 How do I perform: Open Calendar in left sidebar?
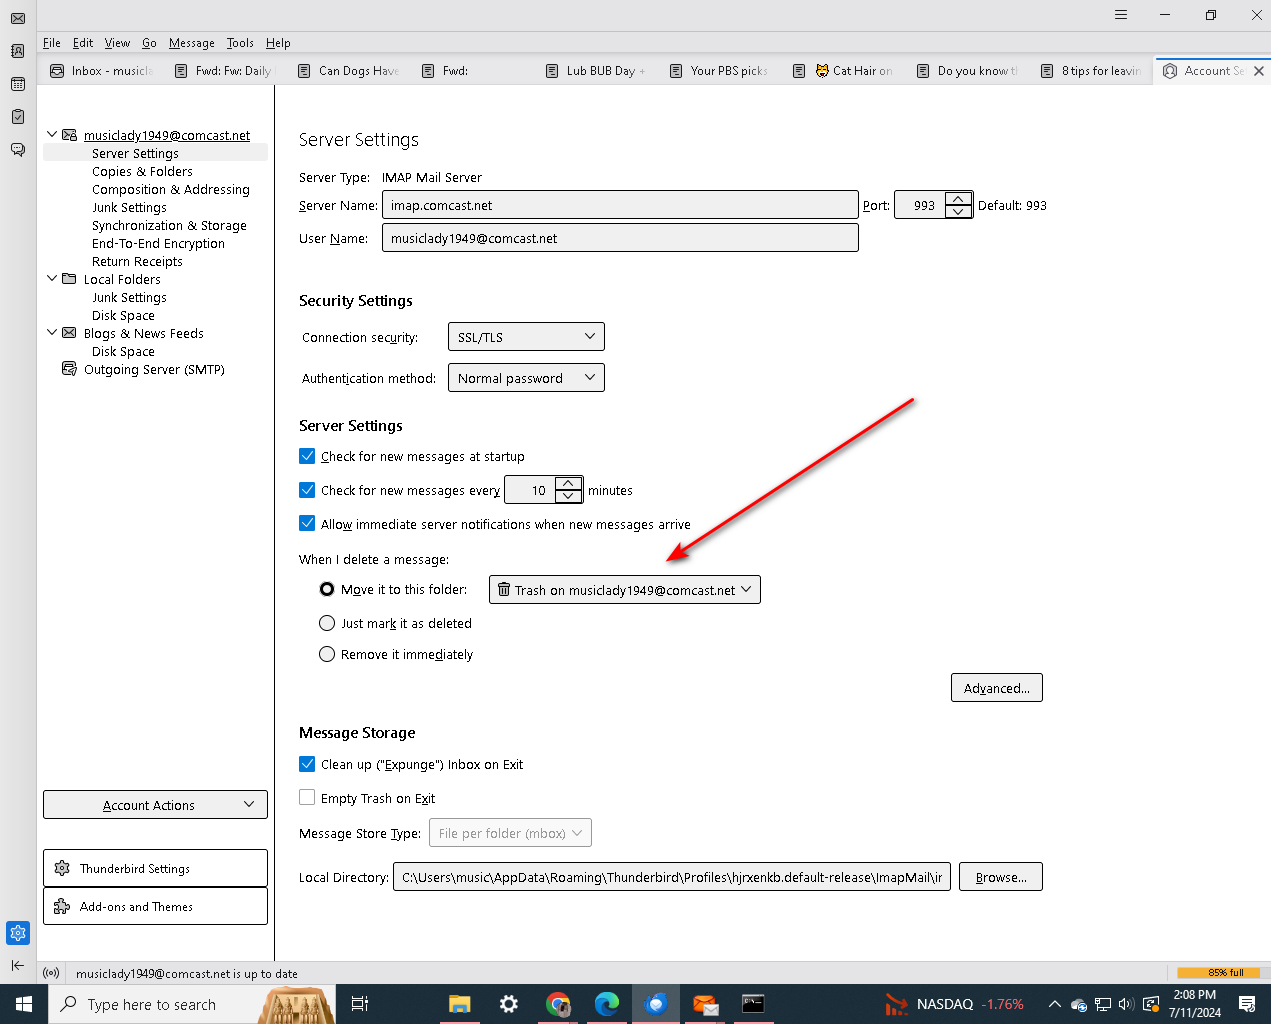(18, 84)
